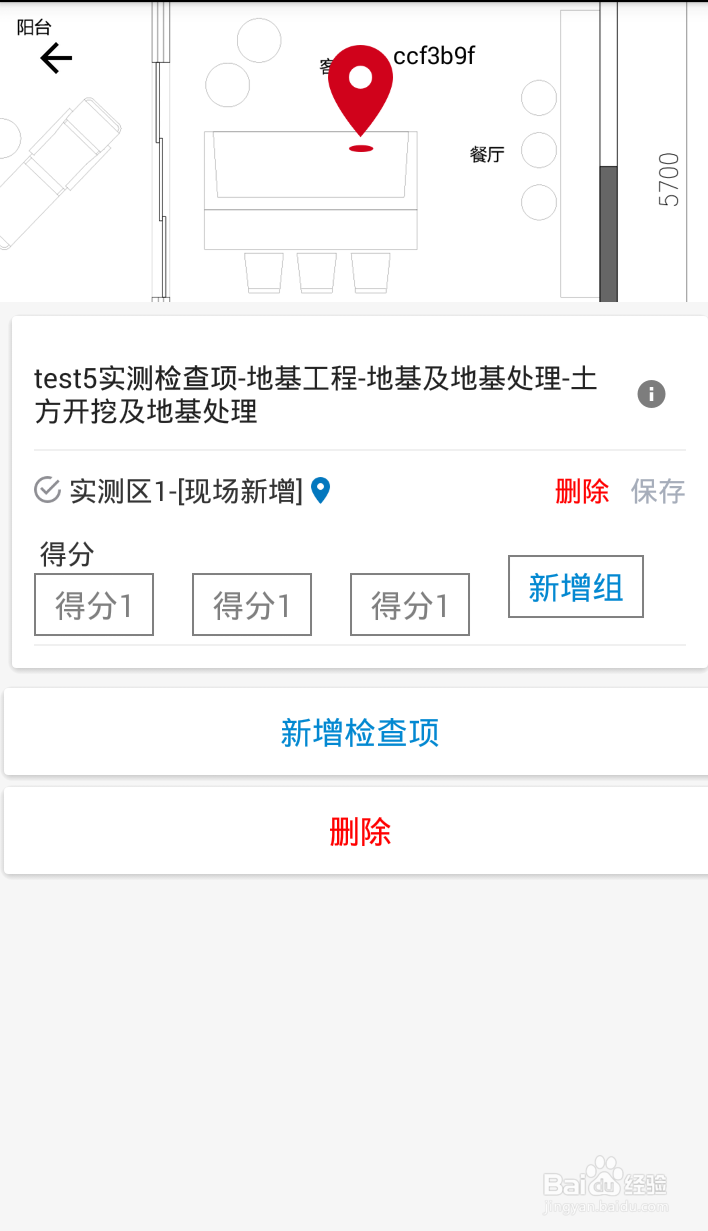Tap blue location pin beside 实测区1

[320, 490]
